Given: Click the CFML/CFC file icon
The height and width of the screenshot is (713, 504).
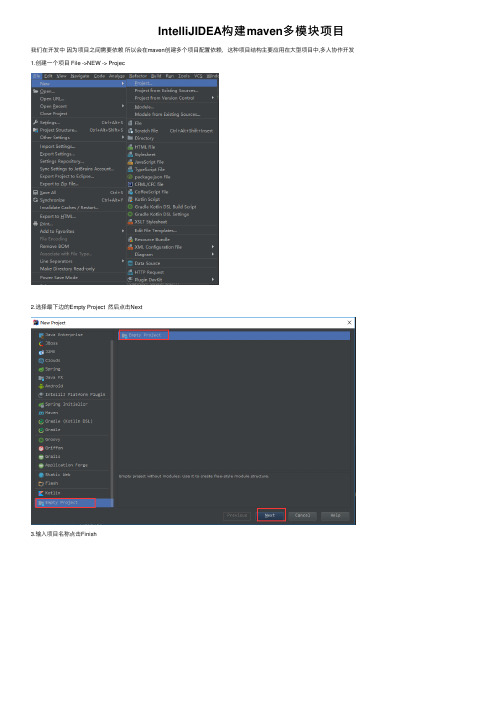Looking at the screenshot, I should (x=130, y=184).
